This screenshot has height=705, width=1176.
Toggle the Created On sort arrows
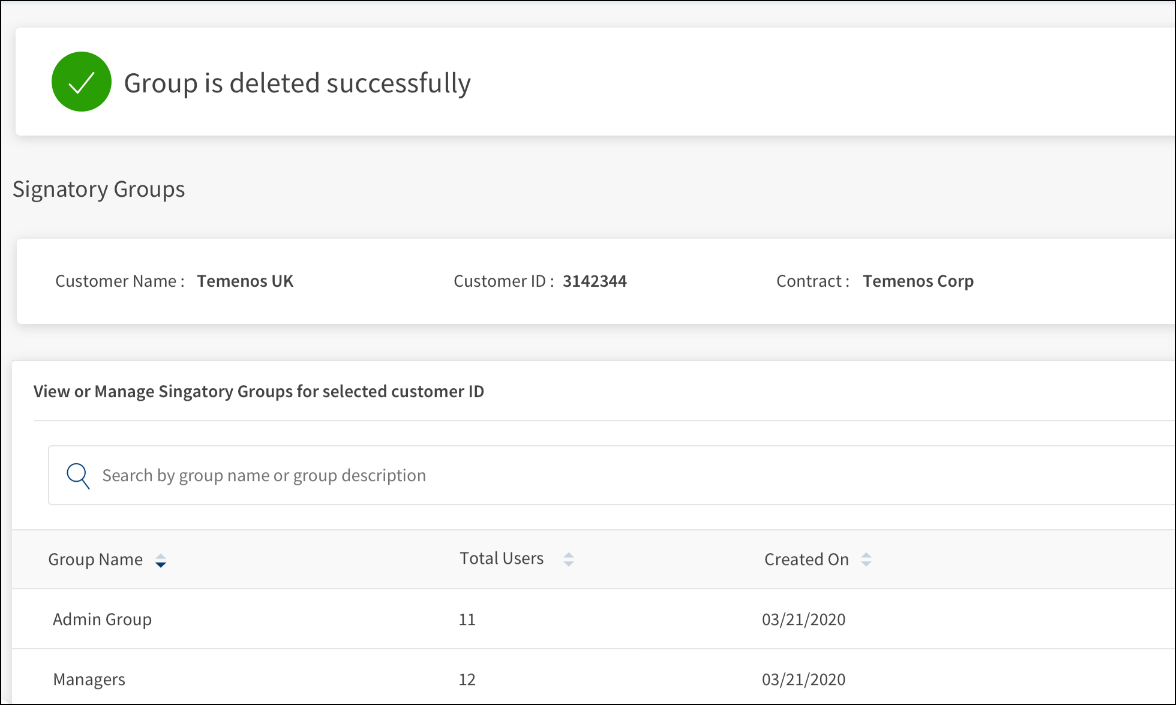point(866,560)
